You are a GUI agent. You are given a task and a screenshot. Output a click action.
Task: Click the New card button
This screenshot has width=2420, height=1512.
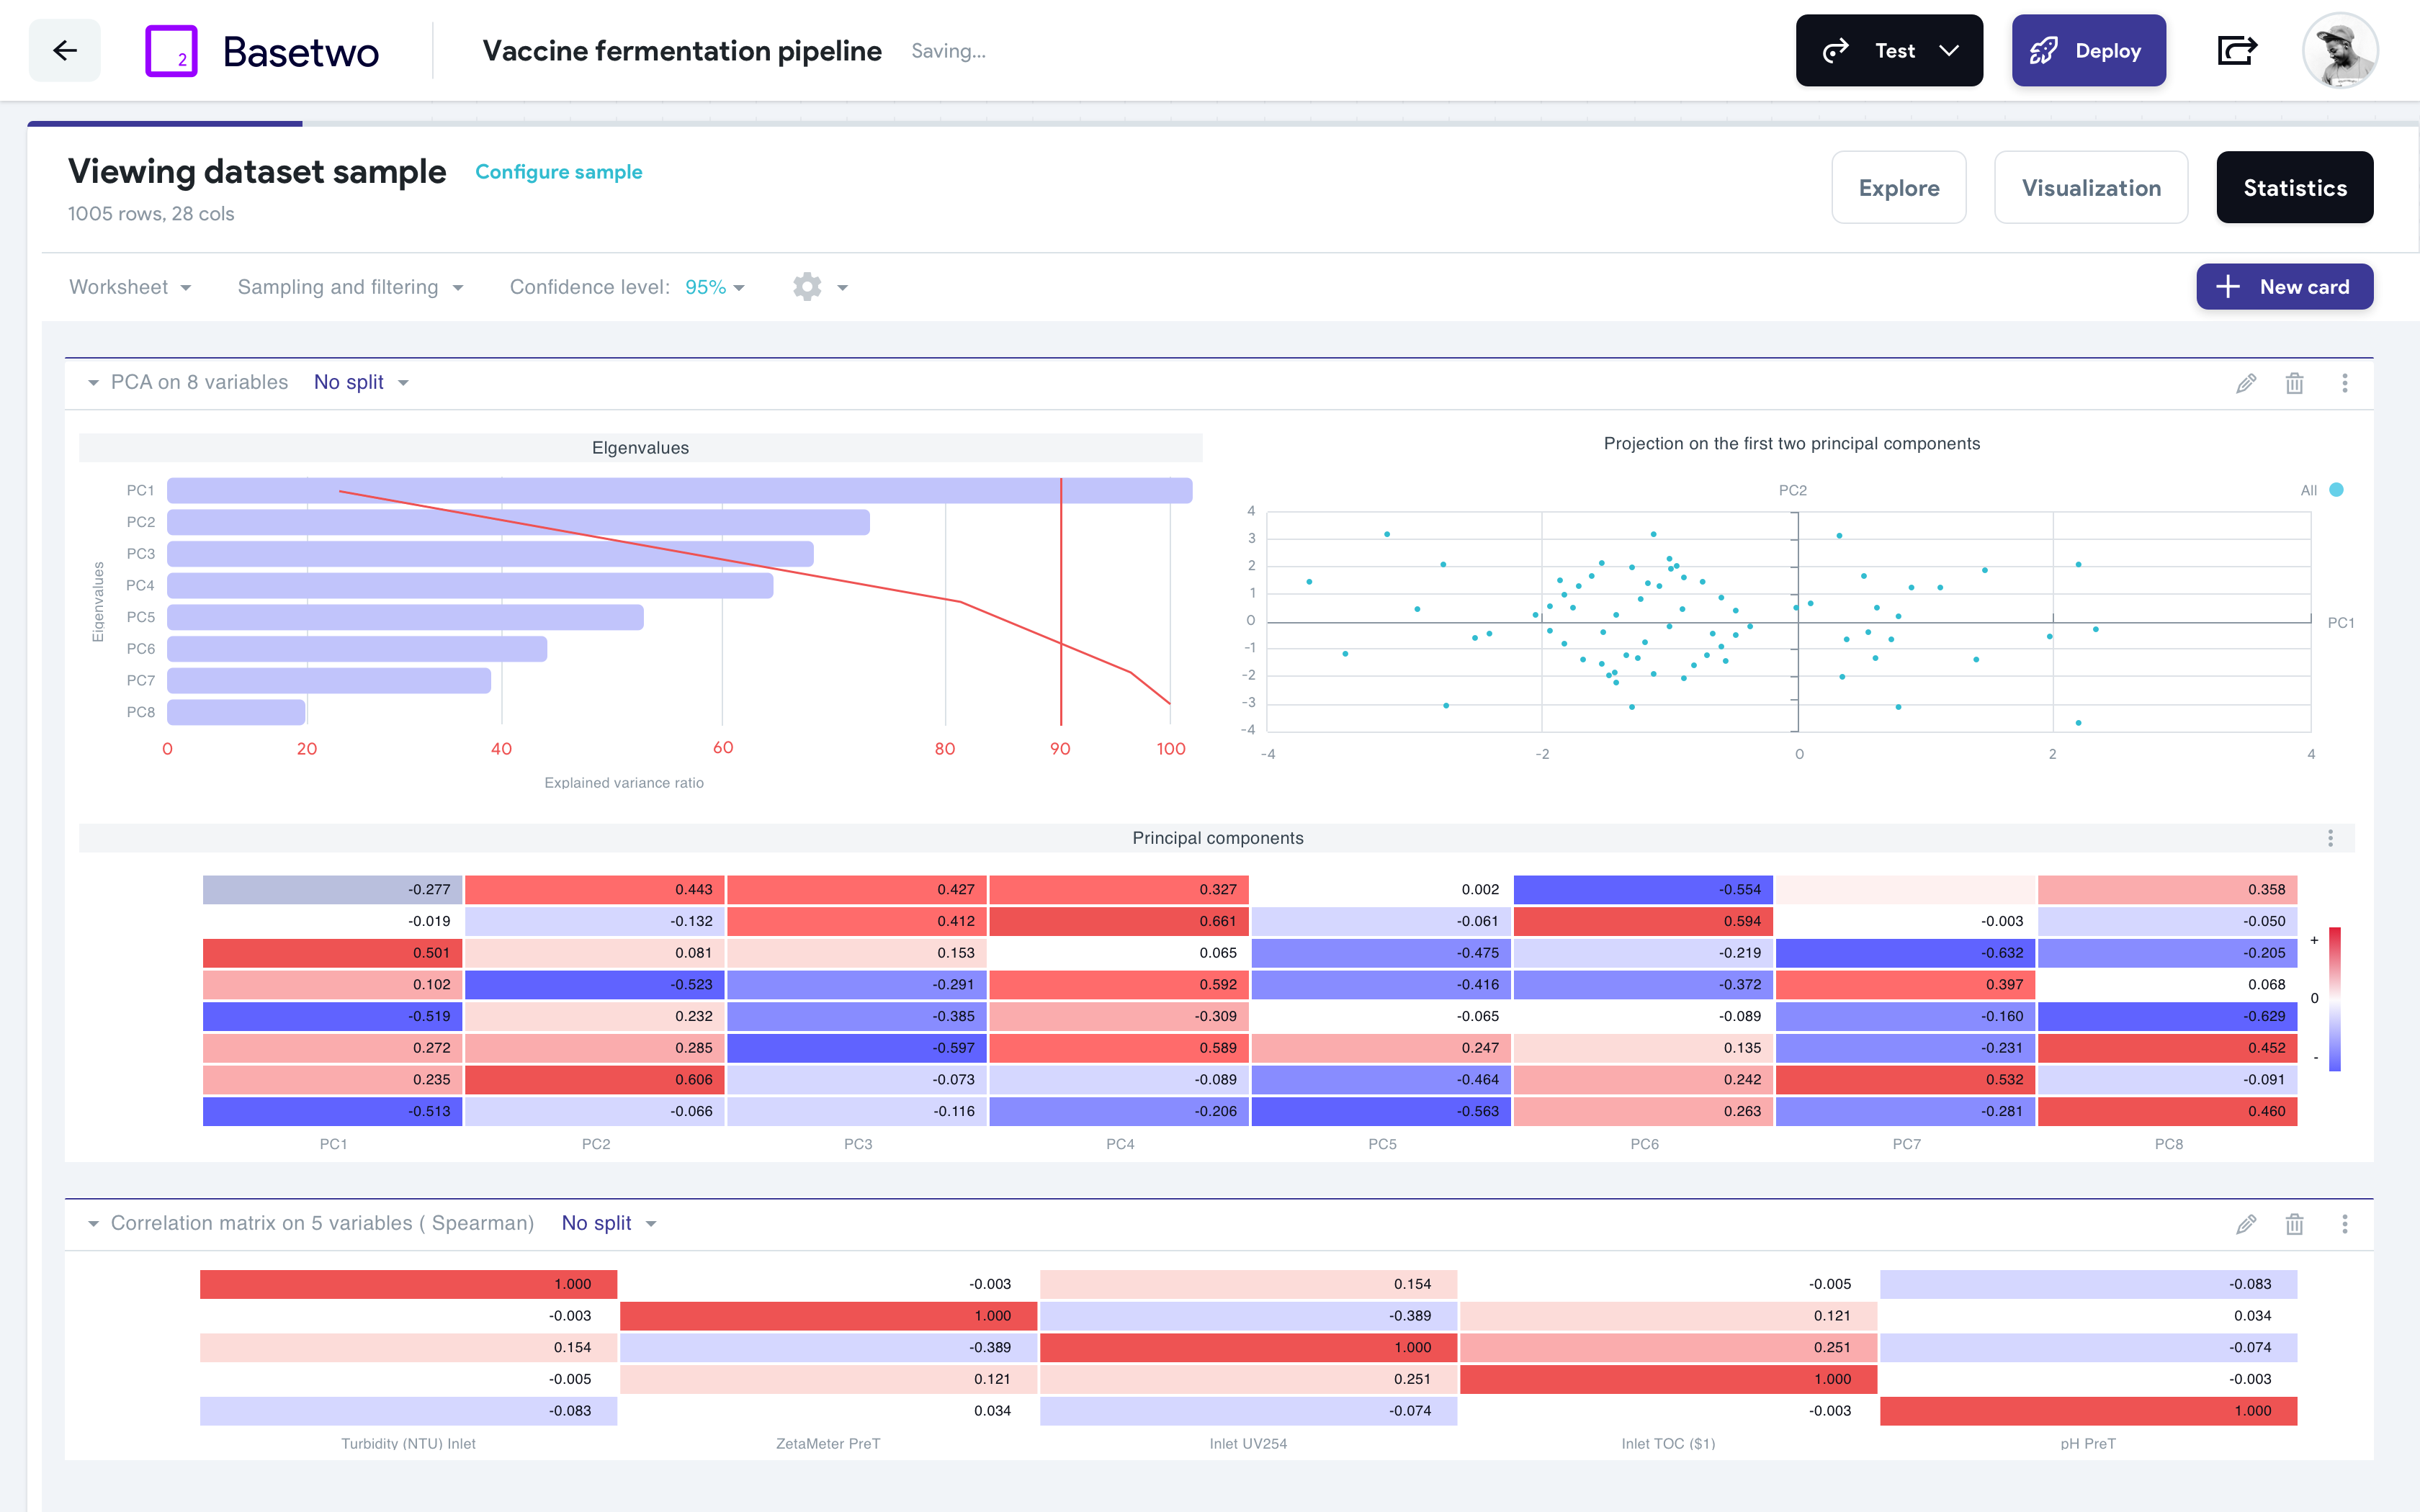pyautogui.click(x=2284, y=287)
